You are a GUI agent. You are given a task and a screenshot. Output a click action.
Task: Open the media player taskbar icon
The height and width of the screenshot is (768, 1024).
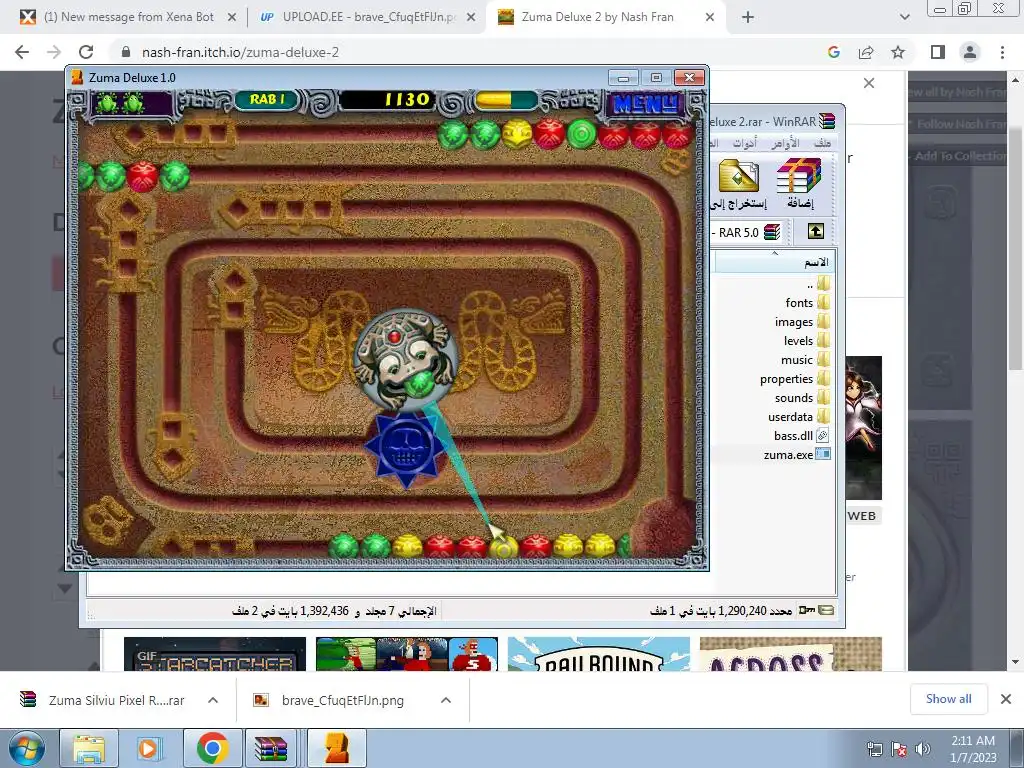[x=149, y=748]
